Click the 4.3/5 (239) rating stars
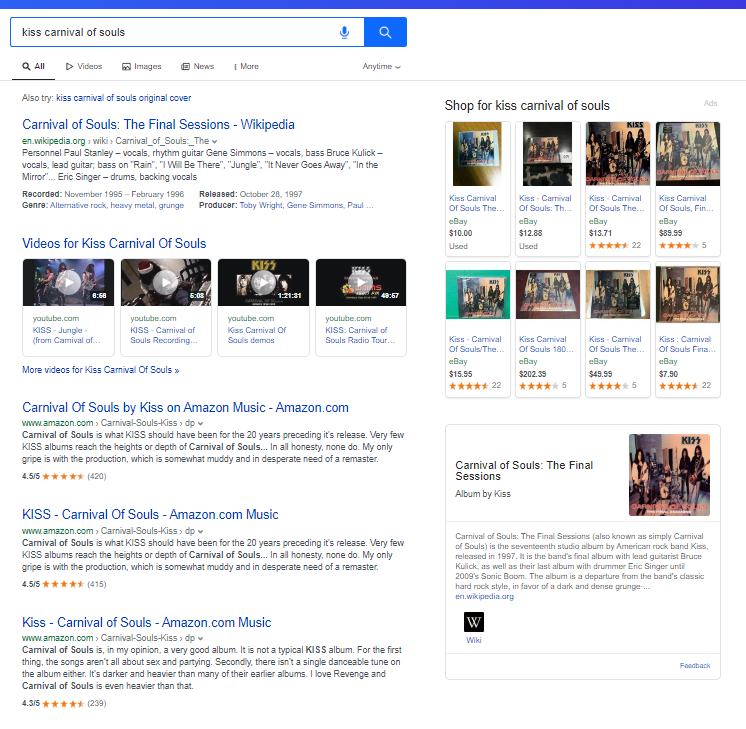Viewport: 746px width, 729px height. click(x=63, y=704)
